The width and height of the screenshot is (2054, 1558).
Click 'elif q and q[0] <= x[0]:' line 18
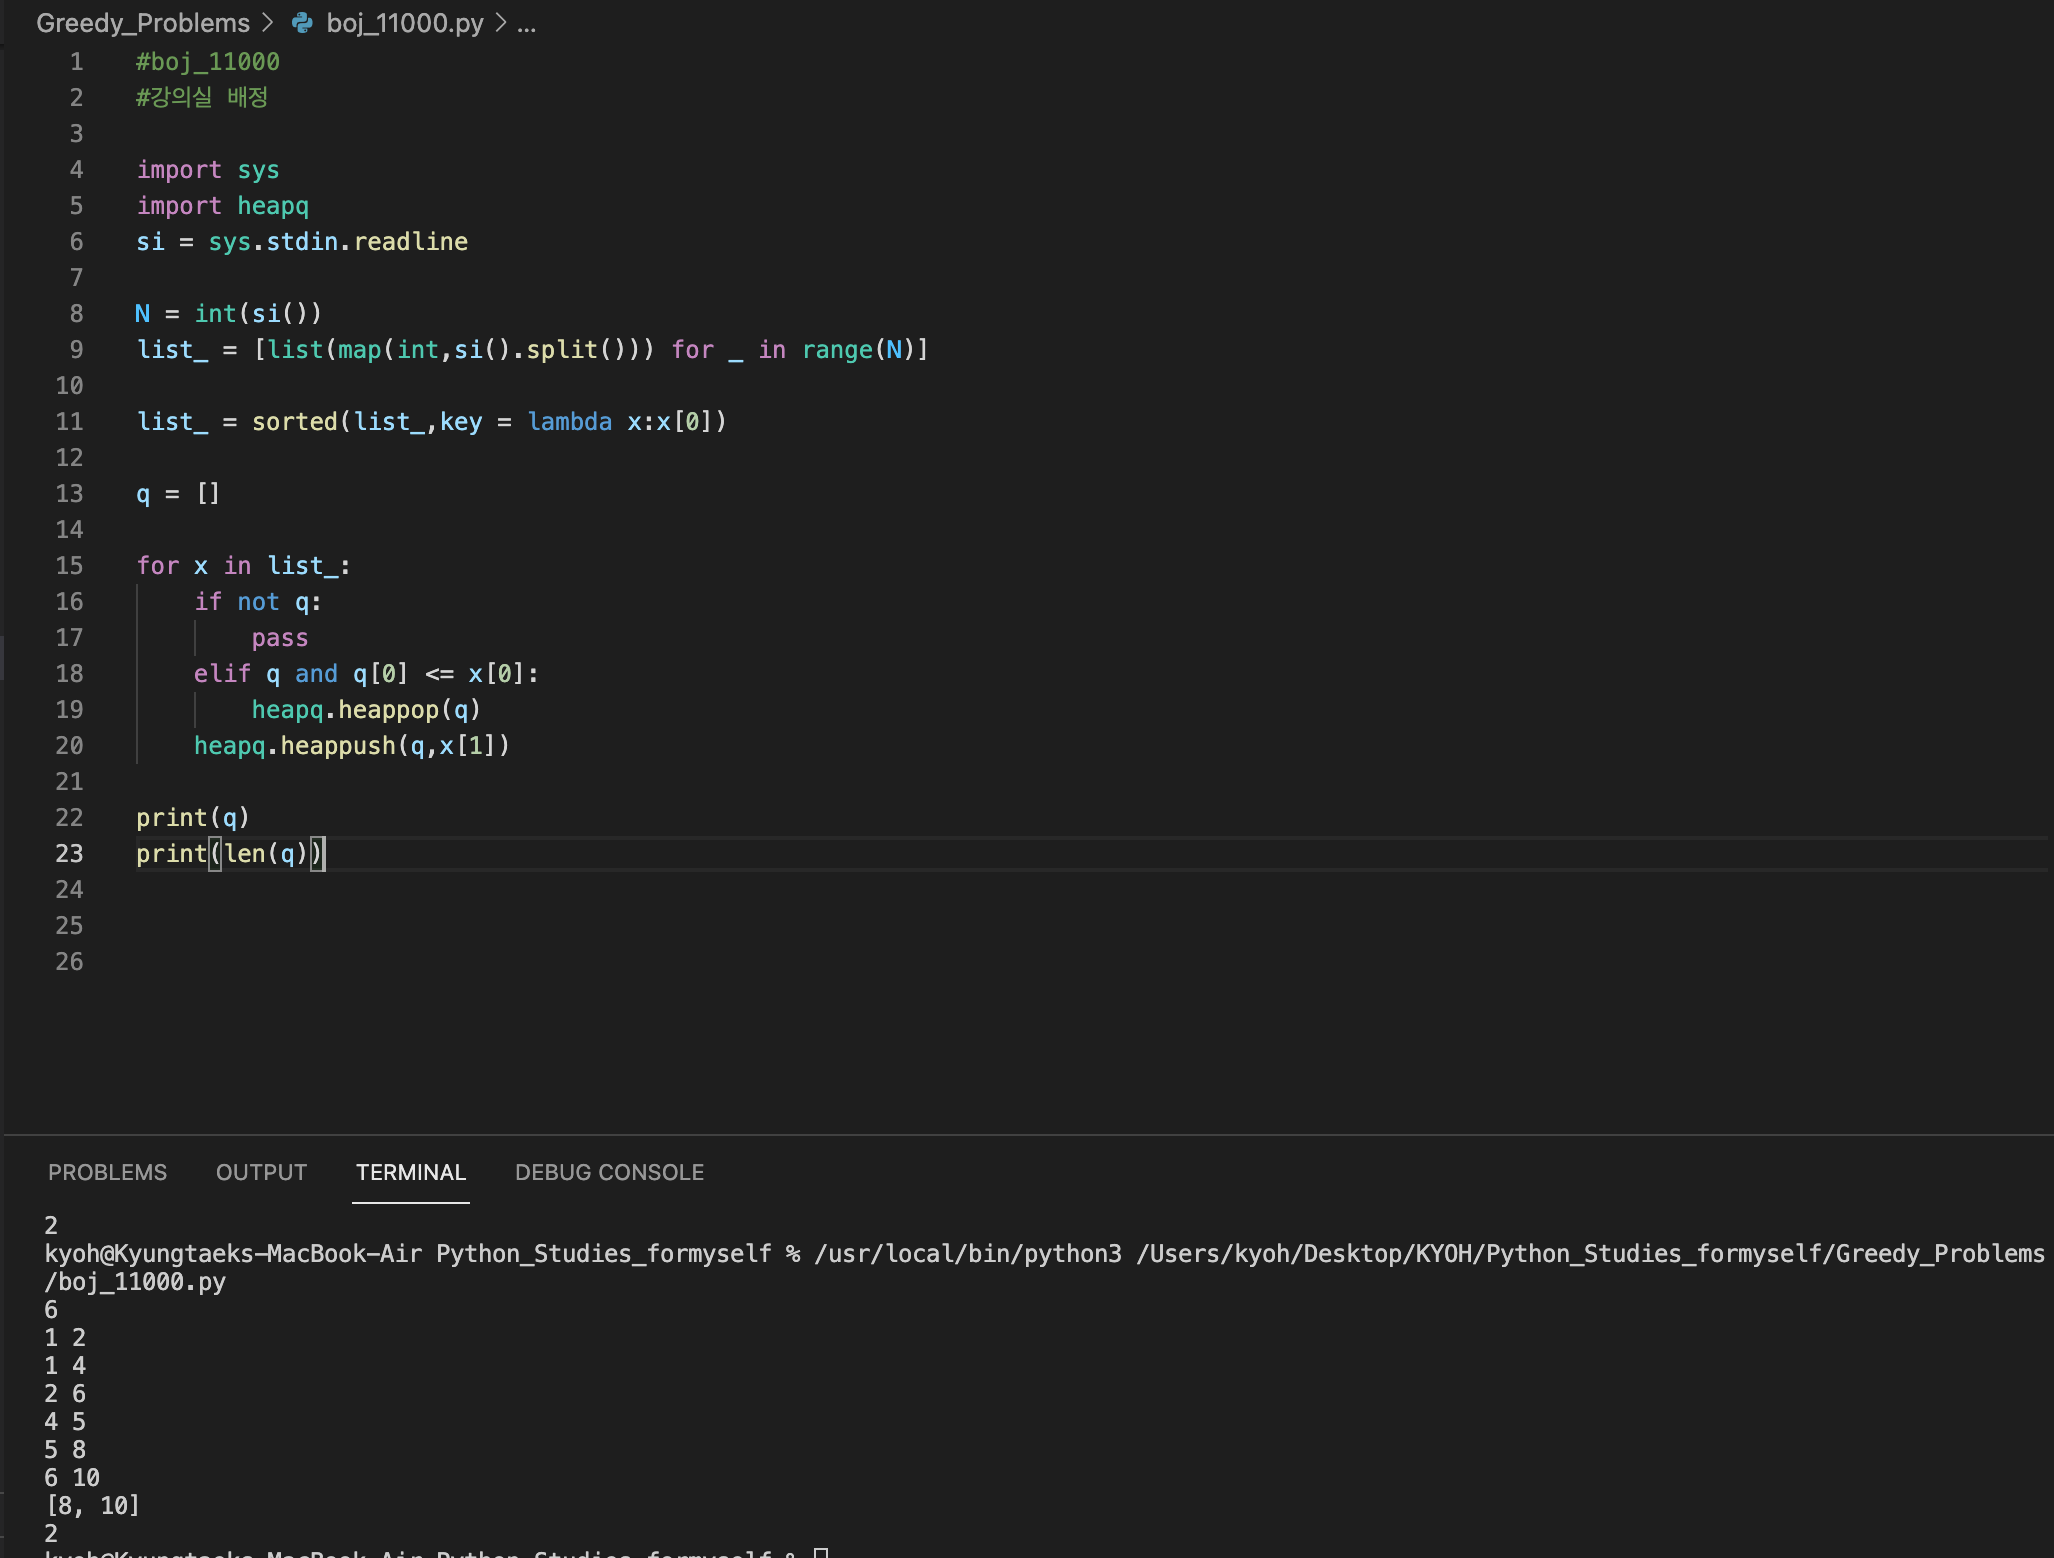click(366, 674)
